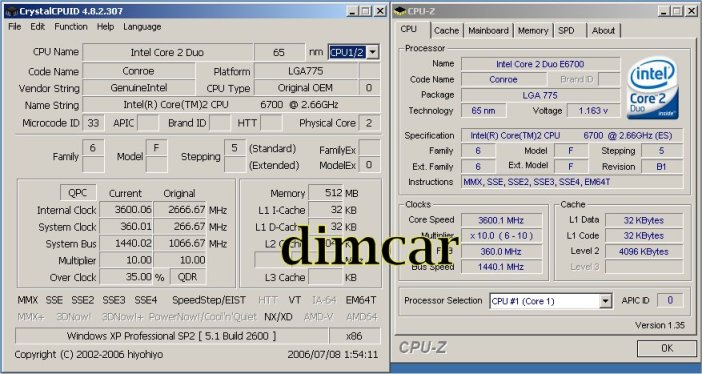Screen dimensions: 702x374
Task: Click the Voltage value 1.163 v
Action: click(593, 111)
